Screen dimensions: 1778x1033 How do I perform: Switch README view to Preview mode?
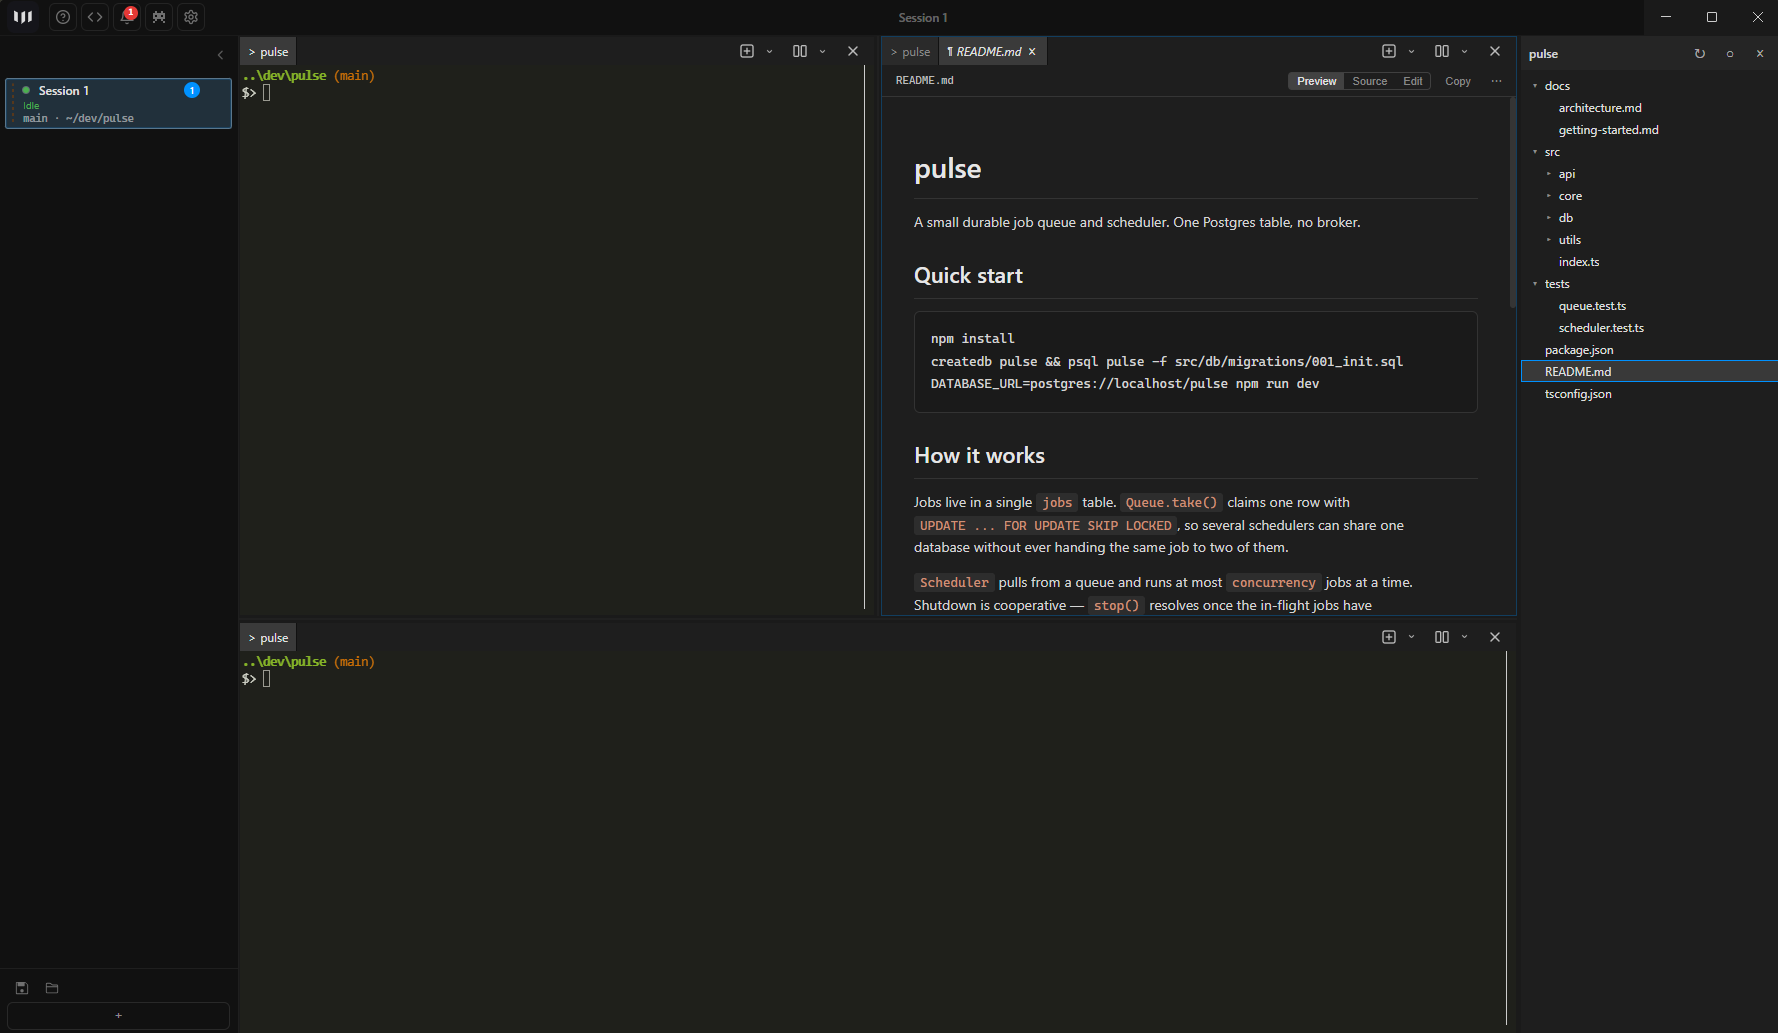(1316, 81)
